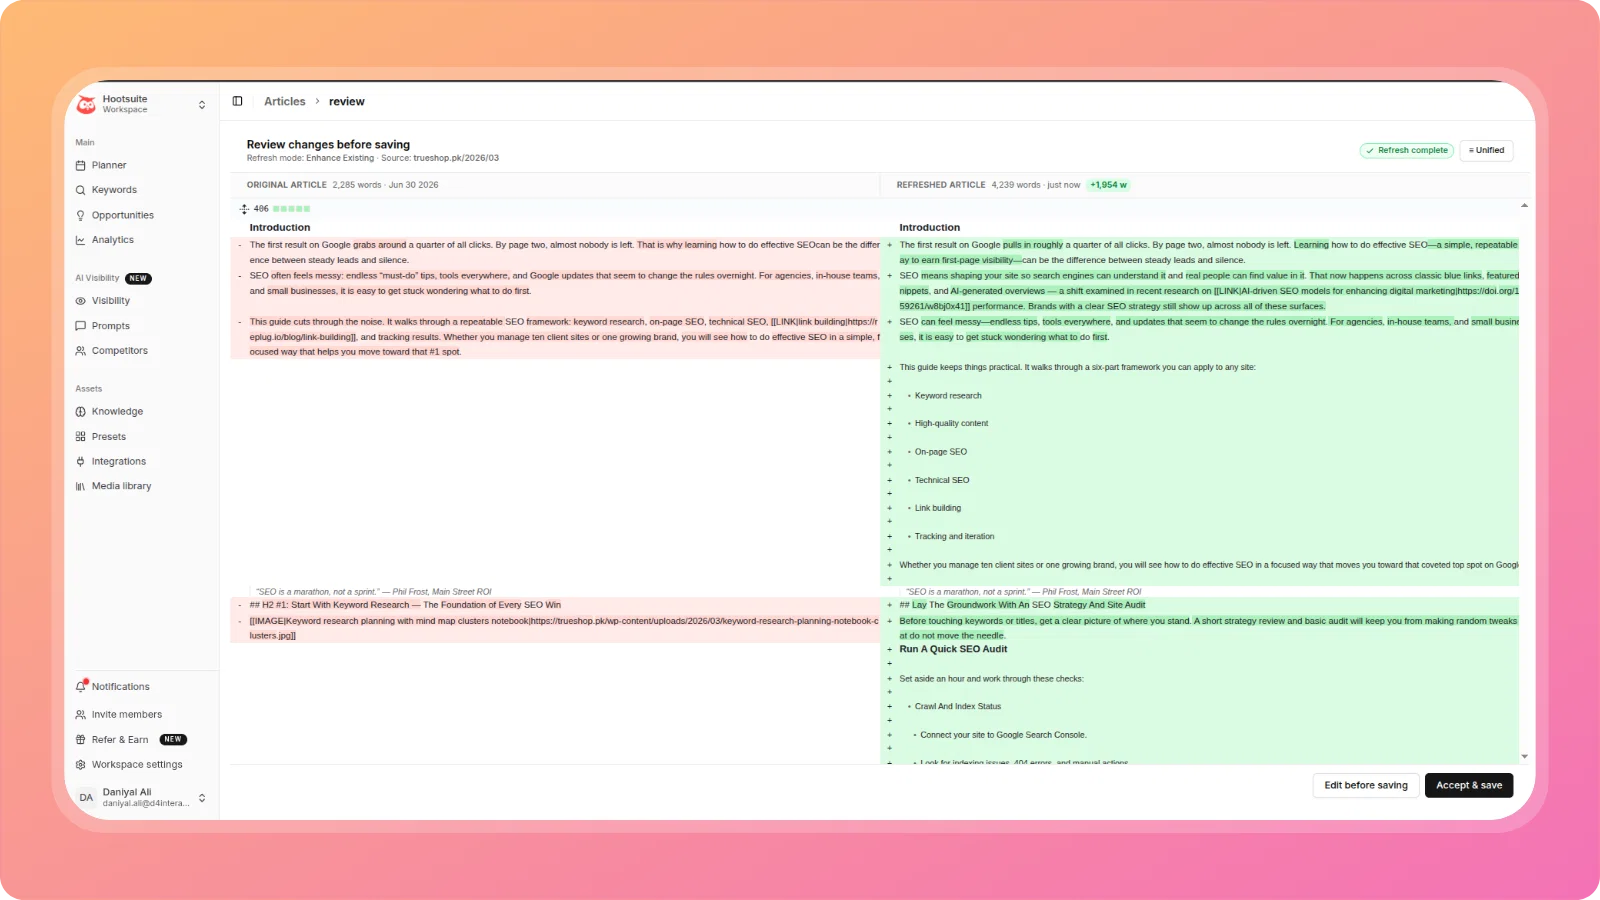Click the NEW badge beside AI Visibility
The image size is (1600, 900).
coord(138,279)
